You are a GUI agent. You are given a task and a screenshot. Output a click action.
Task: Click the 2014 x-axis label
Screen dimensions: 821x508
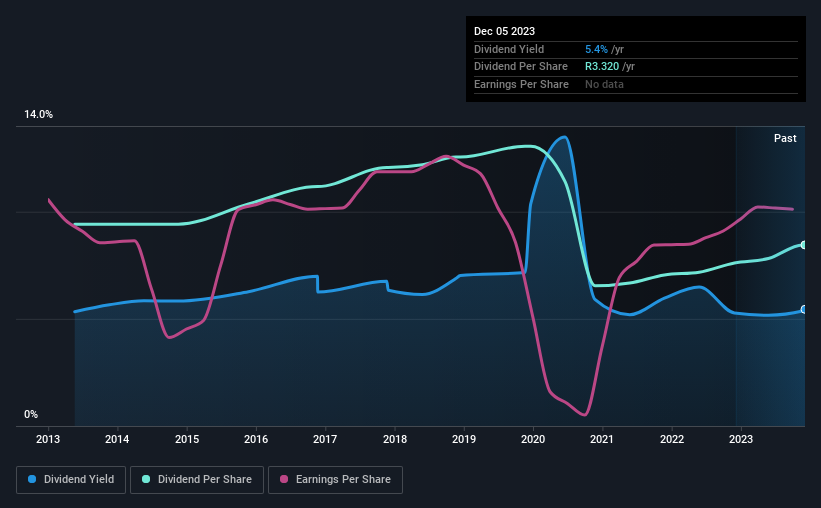(x=117, y=439)
